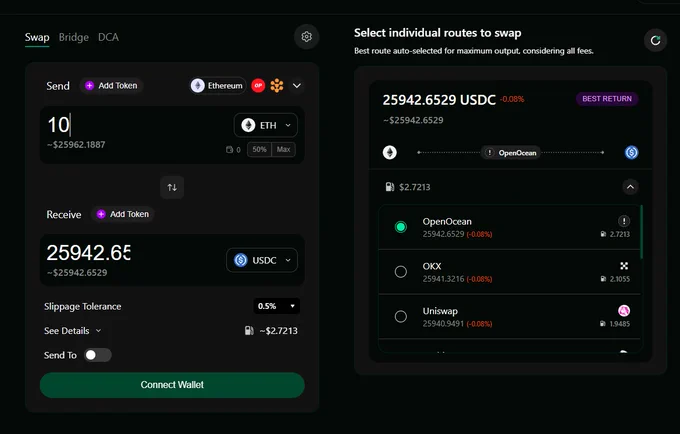This screenshot has width=680, height=434.
Task: Select the OKX route radio button
Action: pyautogui.click(x=401, y=271)
